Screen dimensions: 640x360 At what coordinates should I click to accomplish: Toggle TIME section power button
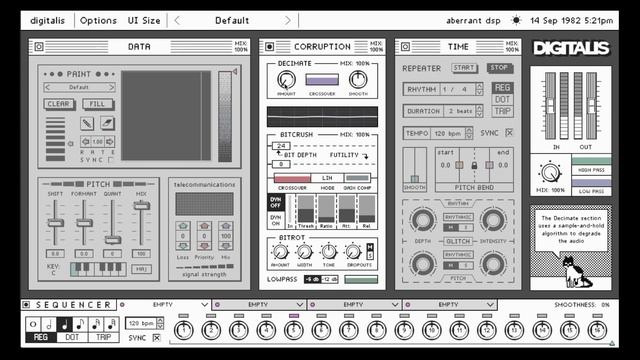(405, 47)
